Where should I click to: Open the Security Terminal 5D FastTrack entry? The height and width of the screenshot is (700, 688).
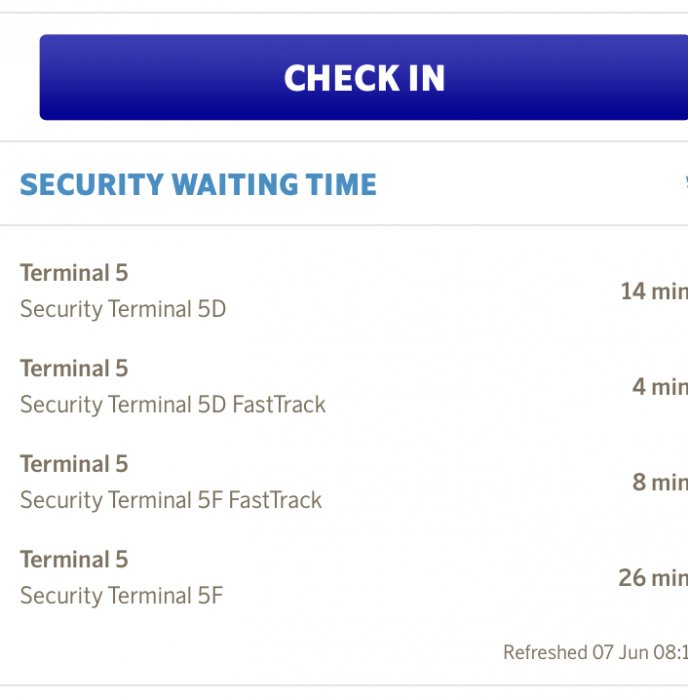173,405
